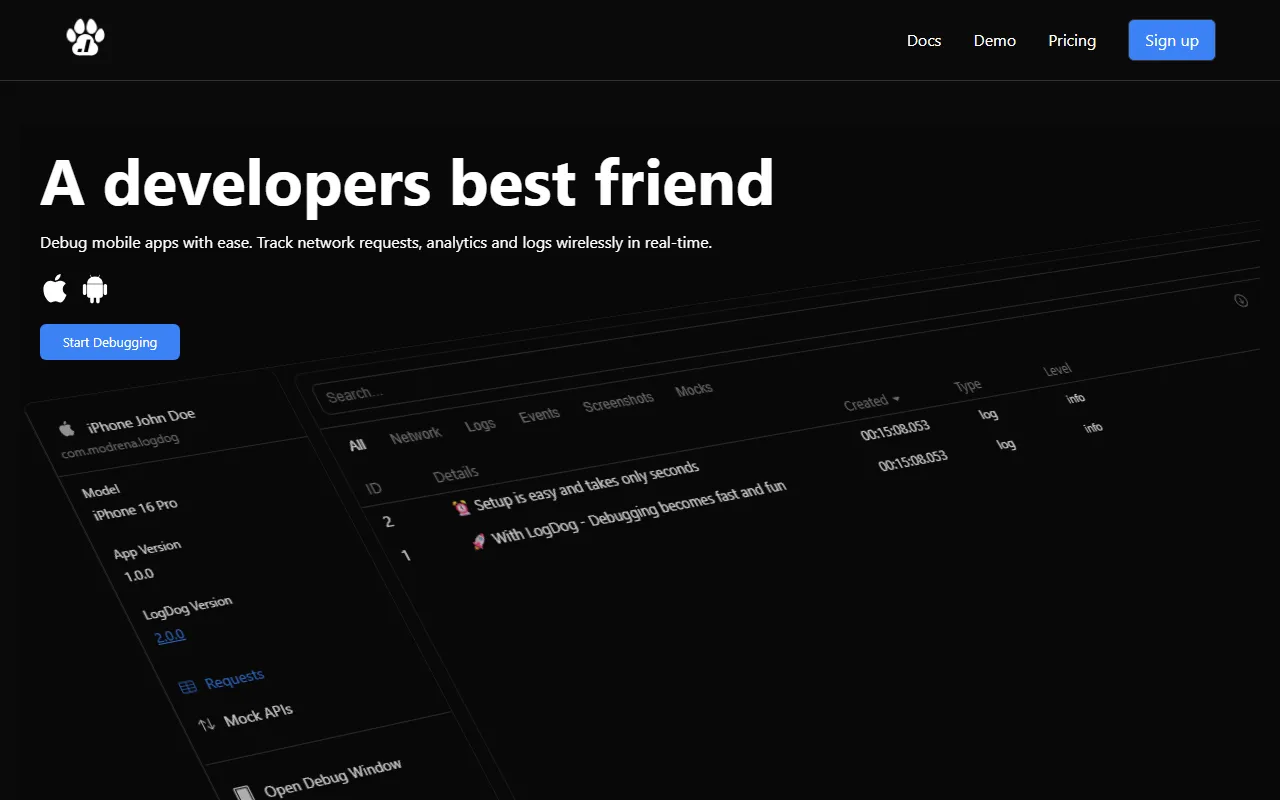The height and width of the screenshot is (800, 1280).
Task: Click the Mock APIs arrows icon
Action: point(207,724)
